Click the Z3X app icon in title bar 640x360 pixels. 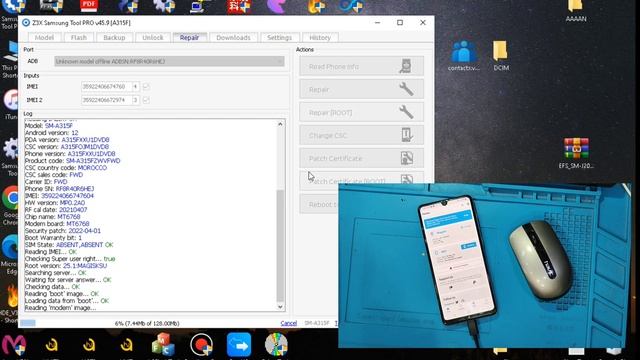pyautogui.click(x=26, y=23)
